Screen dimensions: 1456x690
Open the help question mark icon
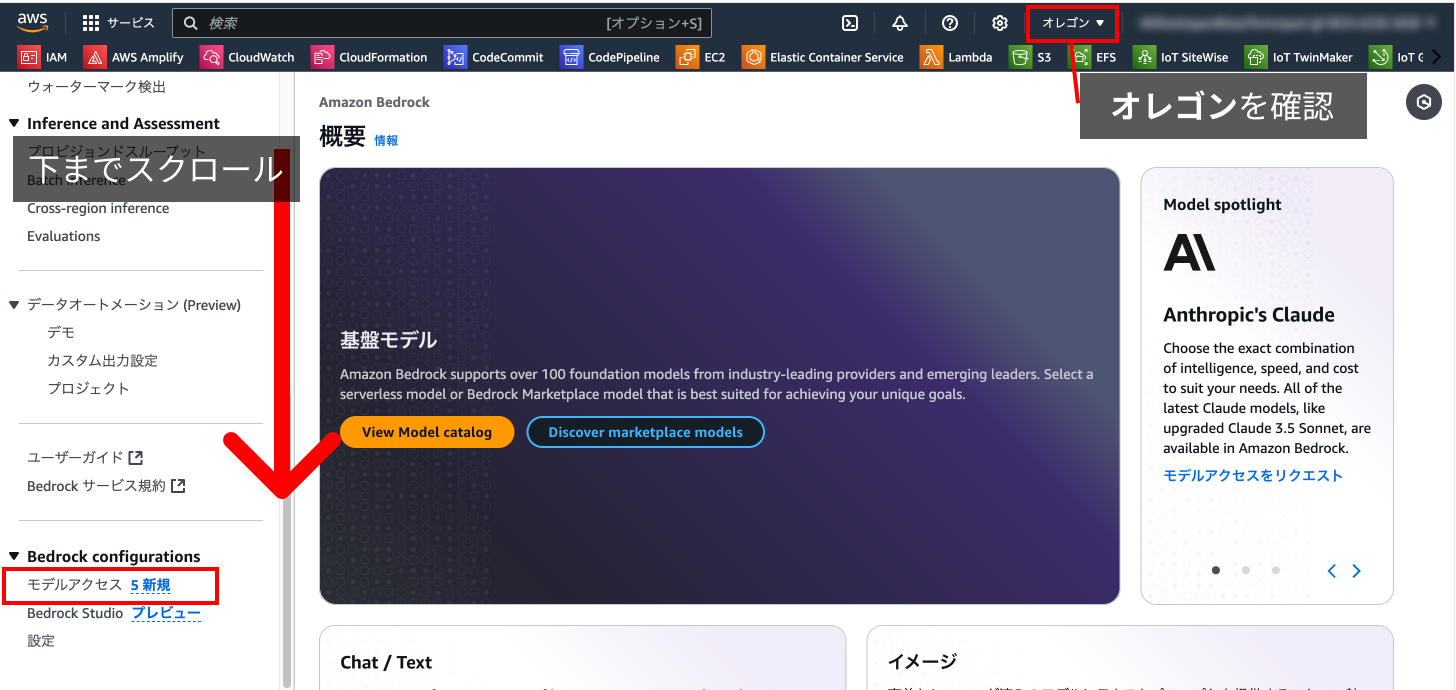tap(950, 23)
